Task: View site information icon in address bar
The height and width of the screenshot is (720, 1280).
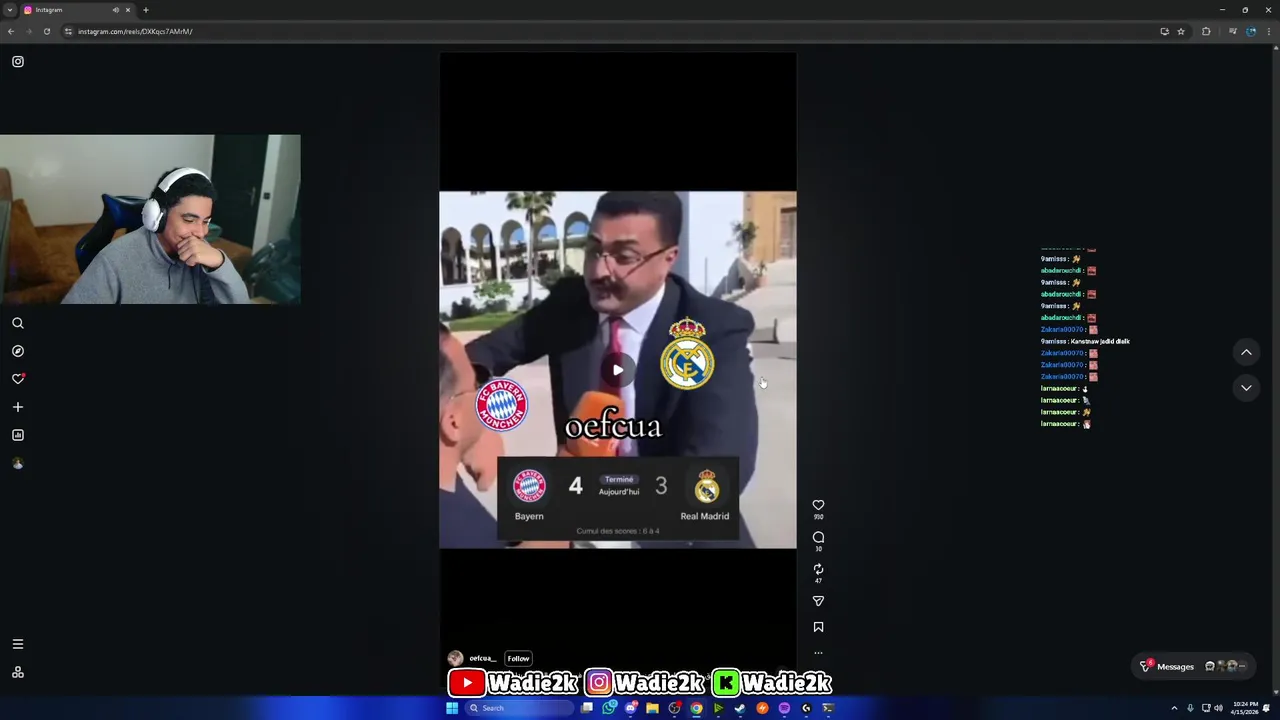Action: point(68,31)
